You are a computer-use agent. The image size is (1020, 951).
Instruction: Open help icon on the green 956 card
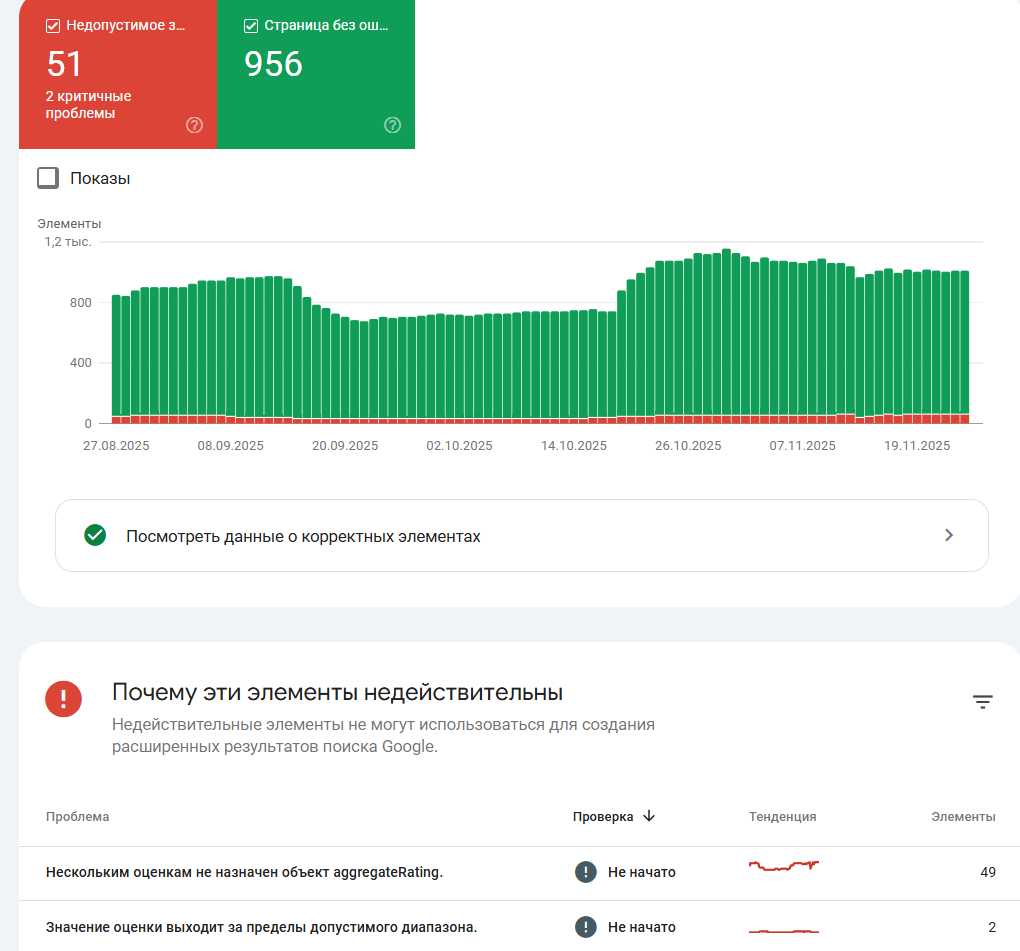click(x=392, y=125)
